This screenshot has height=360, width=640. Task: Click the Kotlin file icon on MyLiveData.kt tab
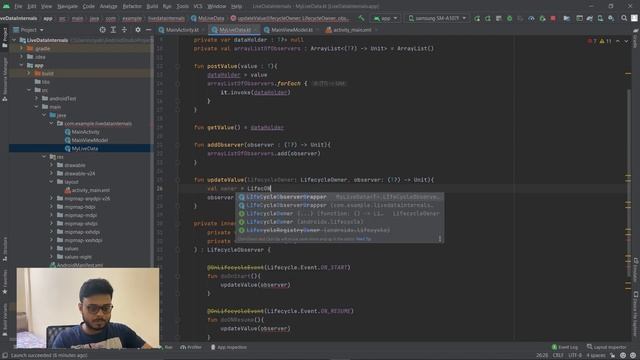coord(215,30)
